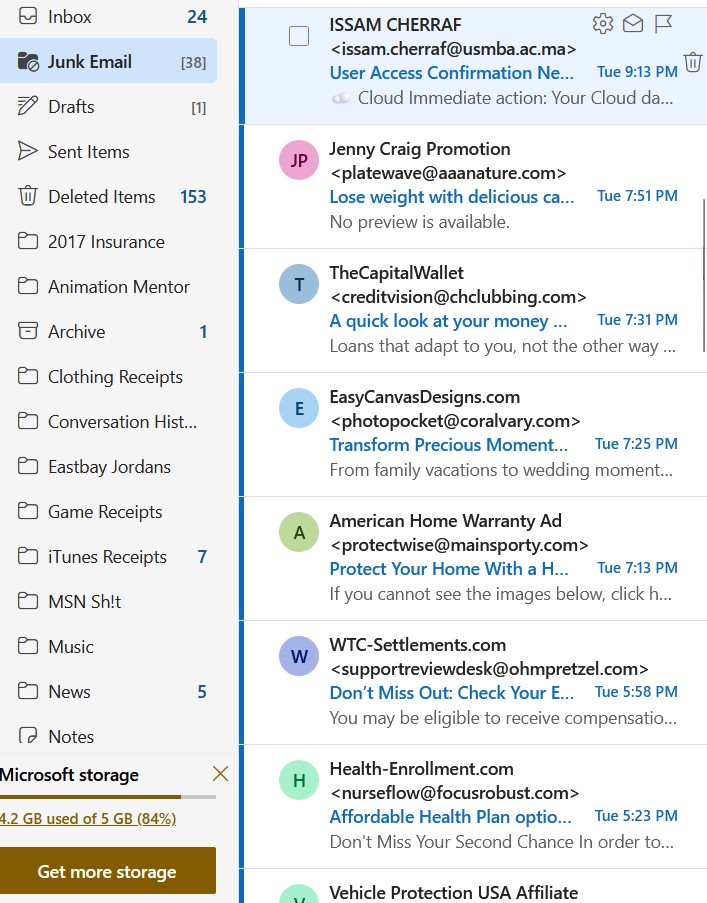Open the iTunes Receipts folder

(x=108, y=556)
